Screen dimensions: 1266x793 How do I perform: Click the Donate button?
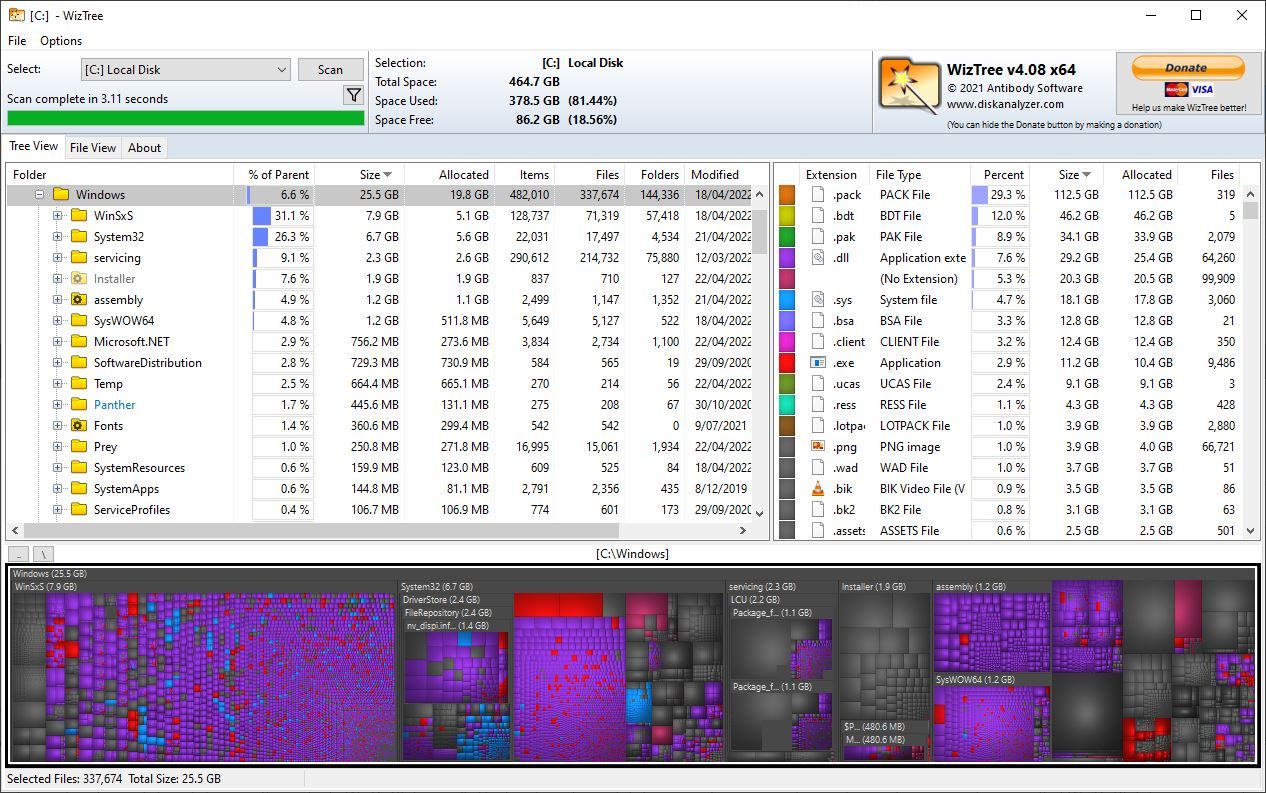click(x=1187, y=68)
